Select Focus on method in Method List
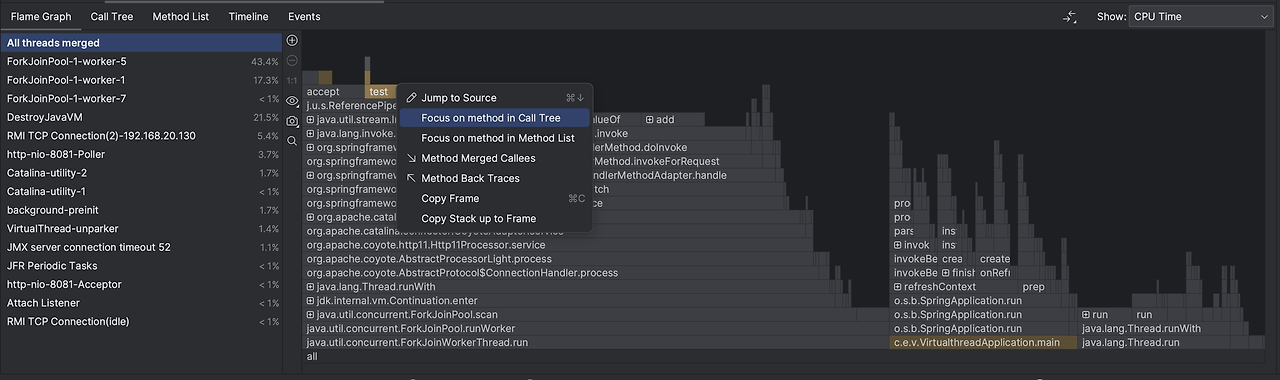Viewport: 1280px width, 380px height. [495, 138]
